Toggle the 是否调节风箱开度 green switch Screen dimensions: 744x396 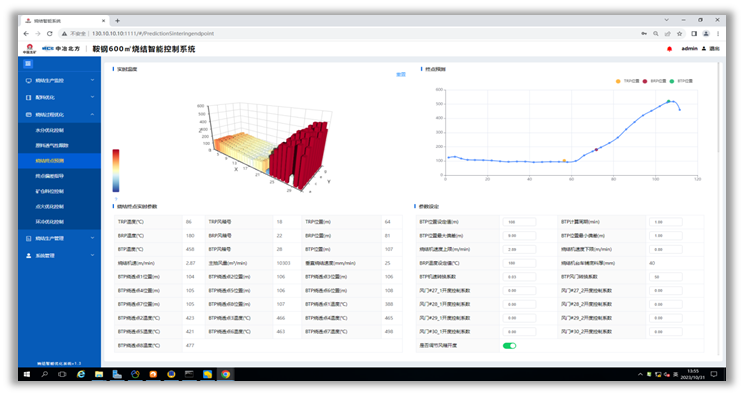click(x=509, y=346)
